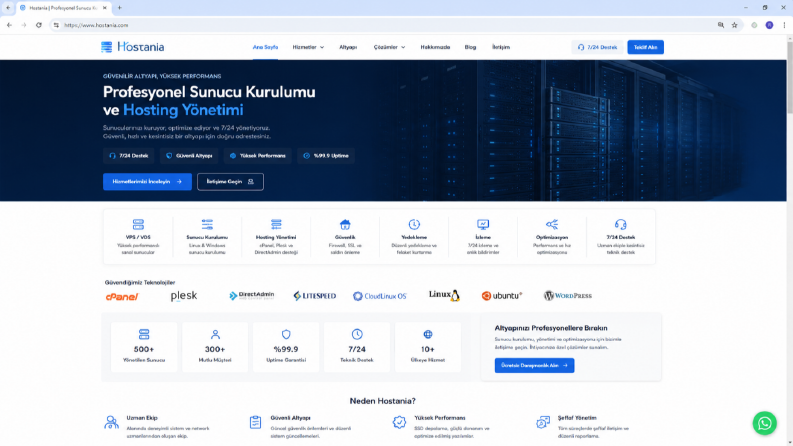Click the 7/24 Destek headset service icon

(x=620, y=224)
